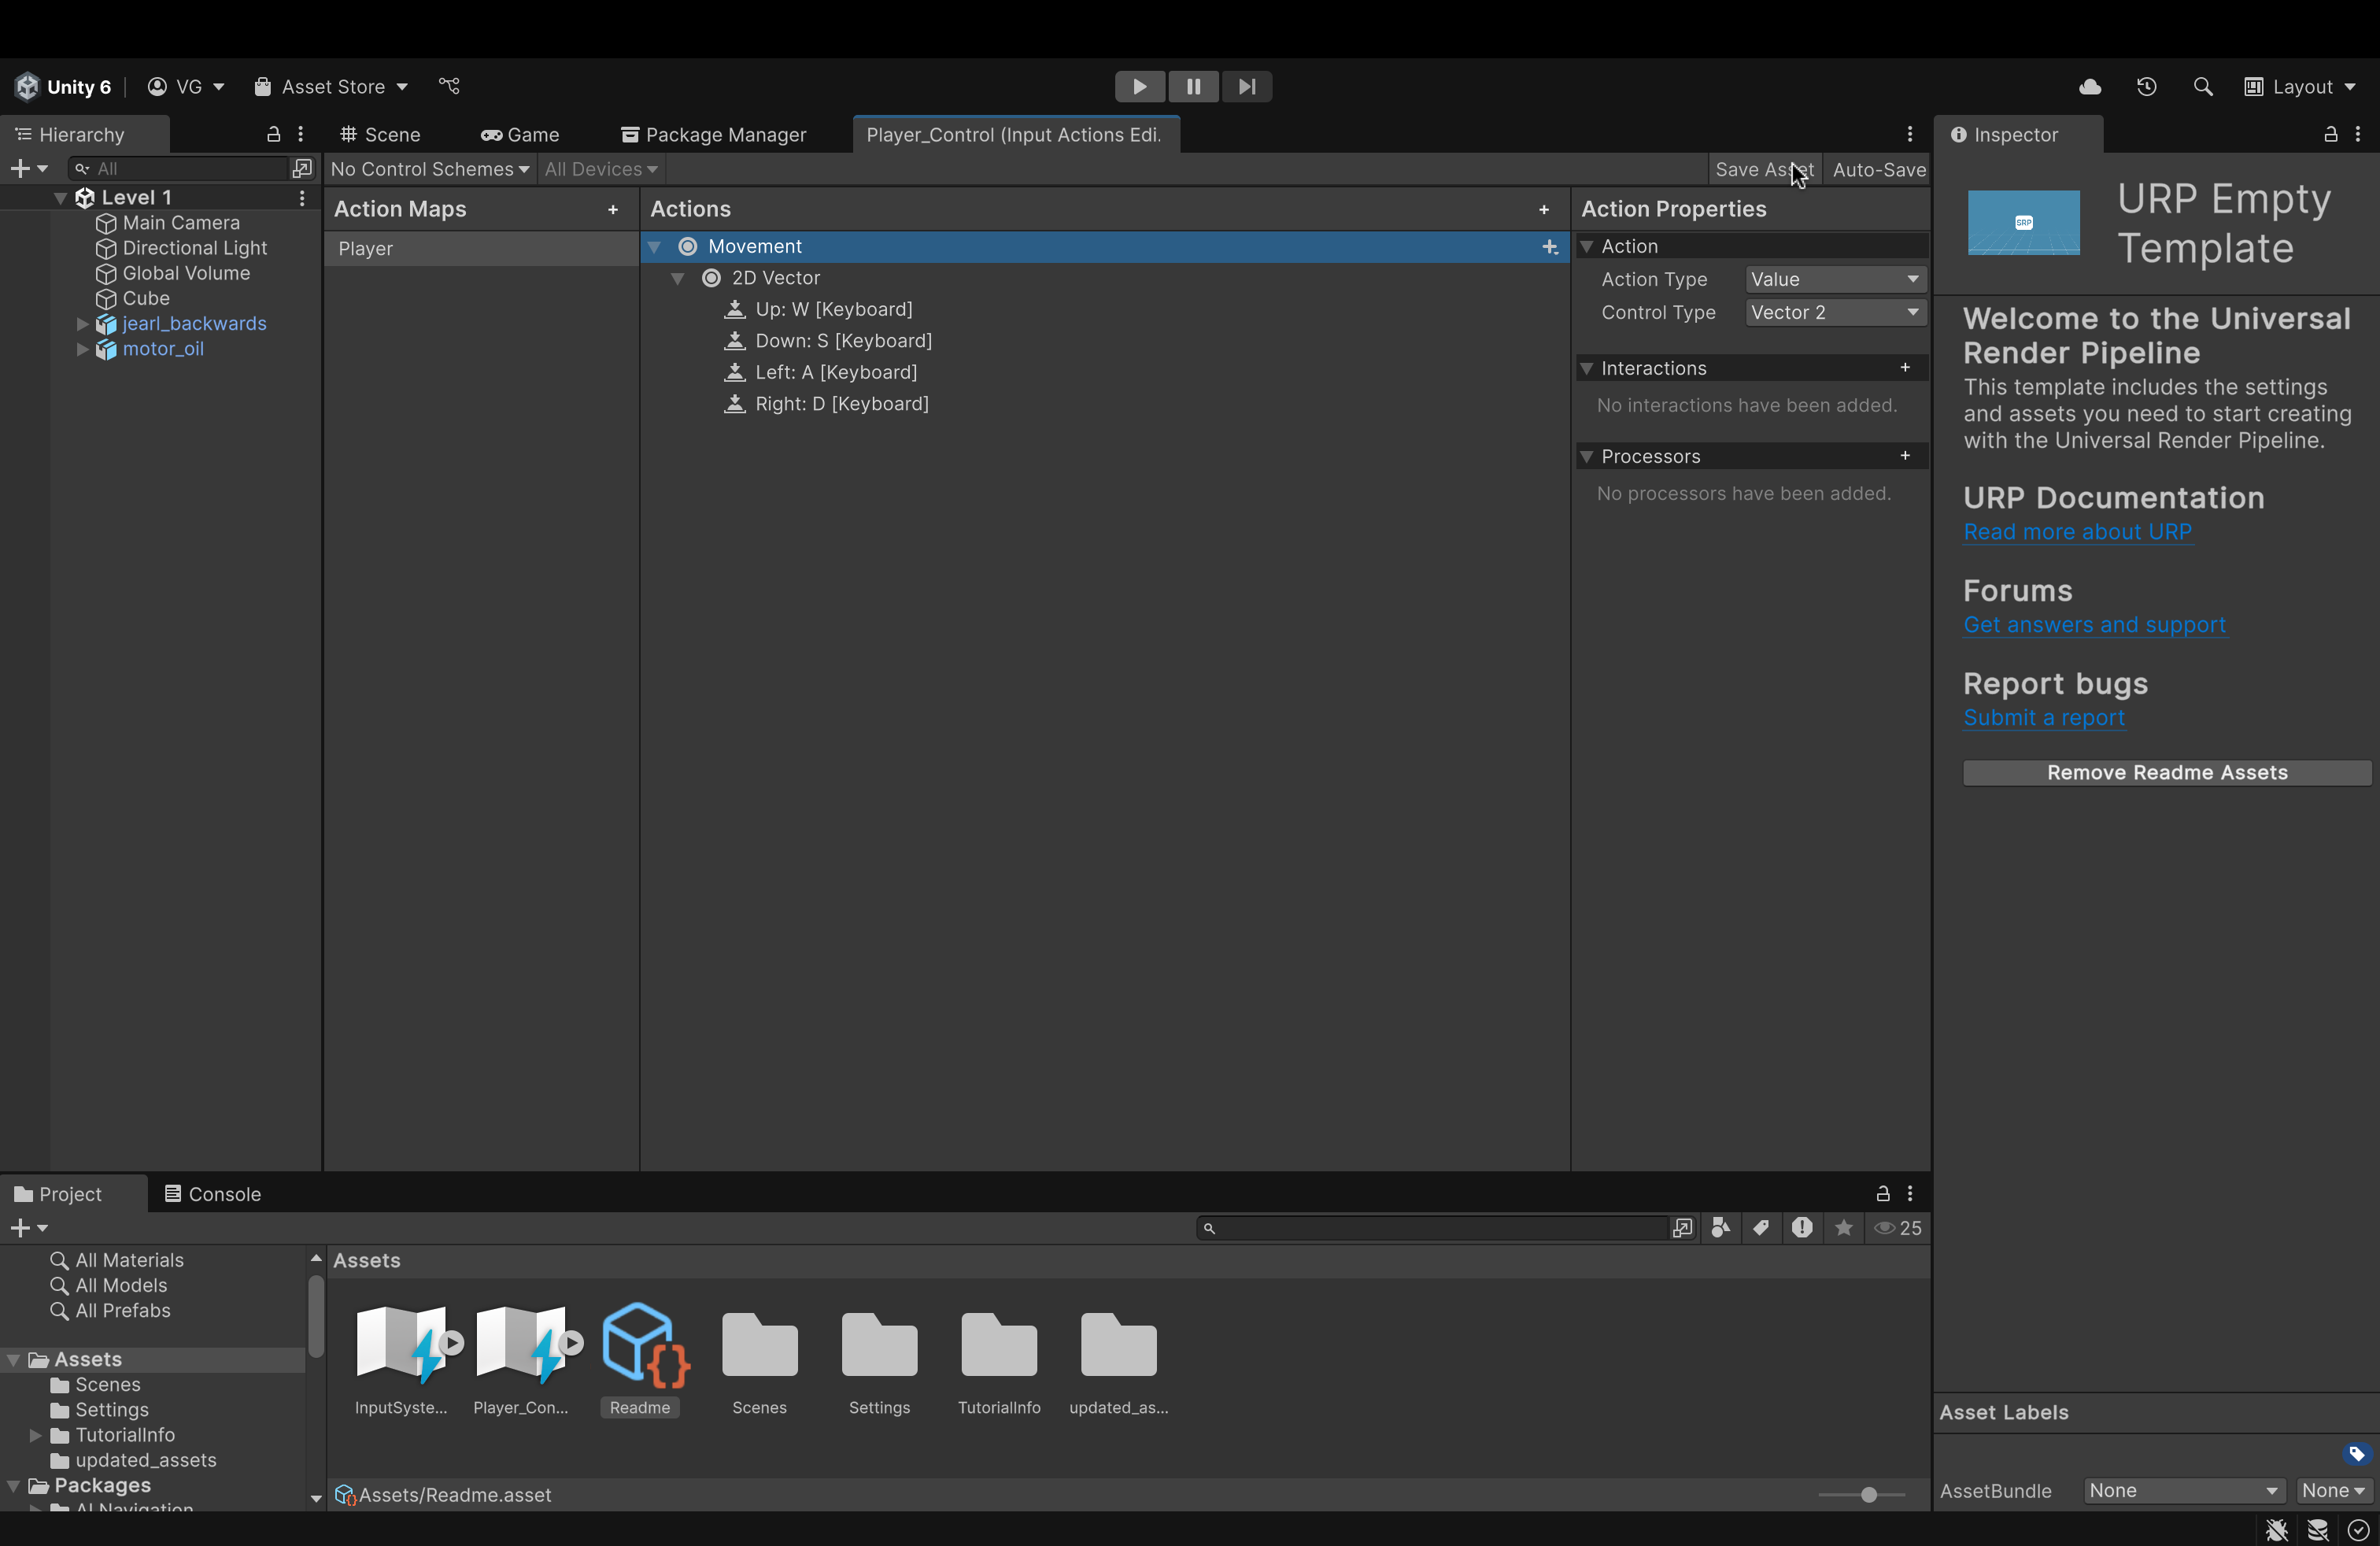Click the Play button in the toolbar
This screenshot has height=1546, width=2380.
1139,87
